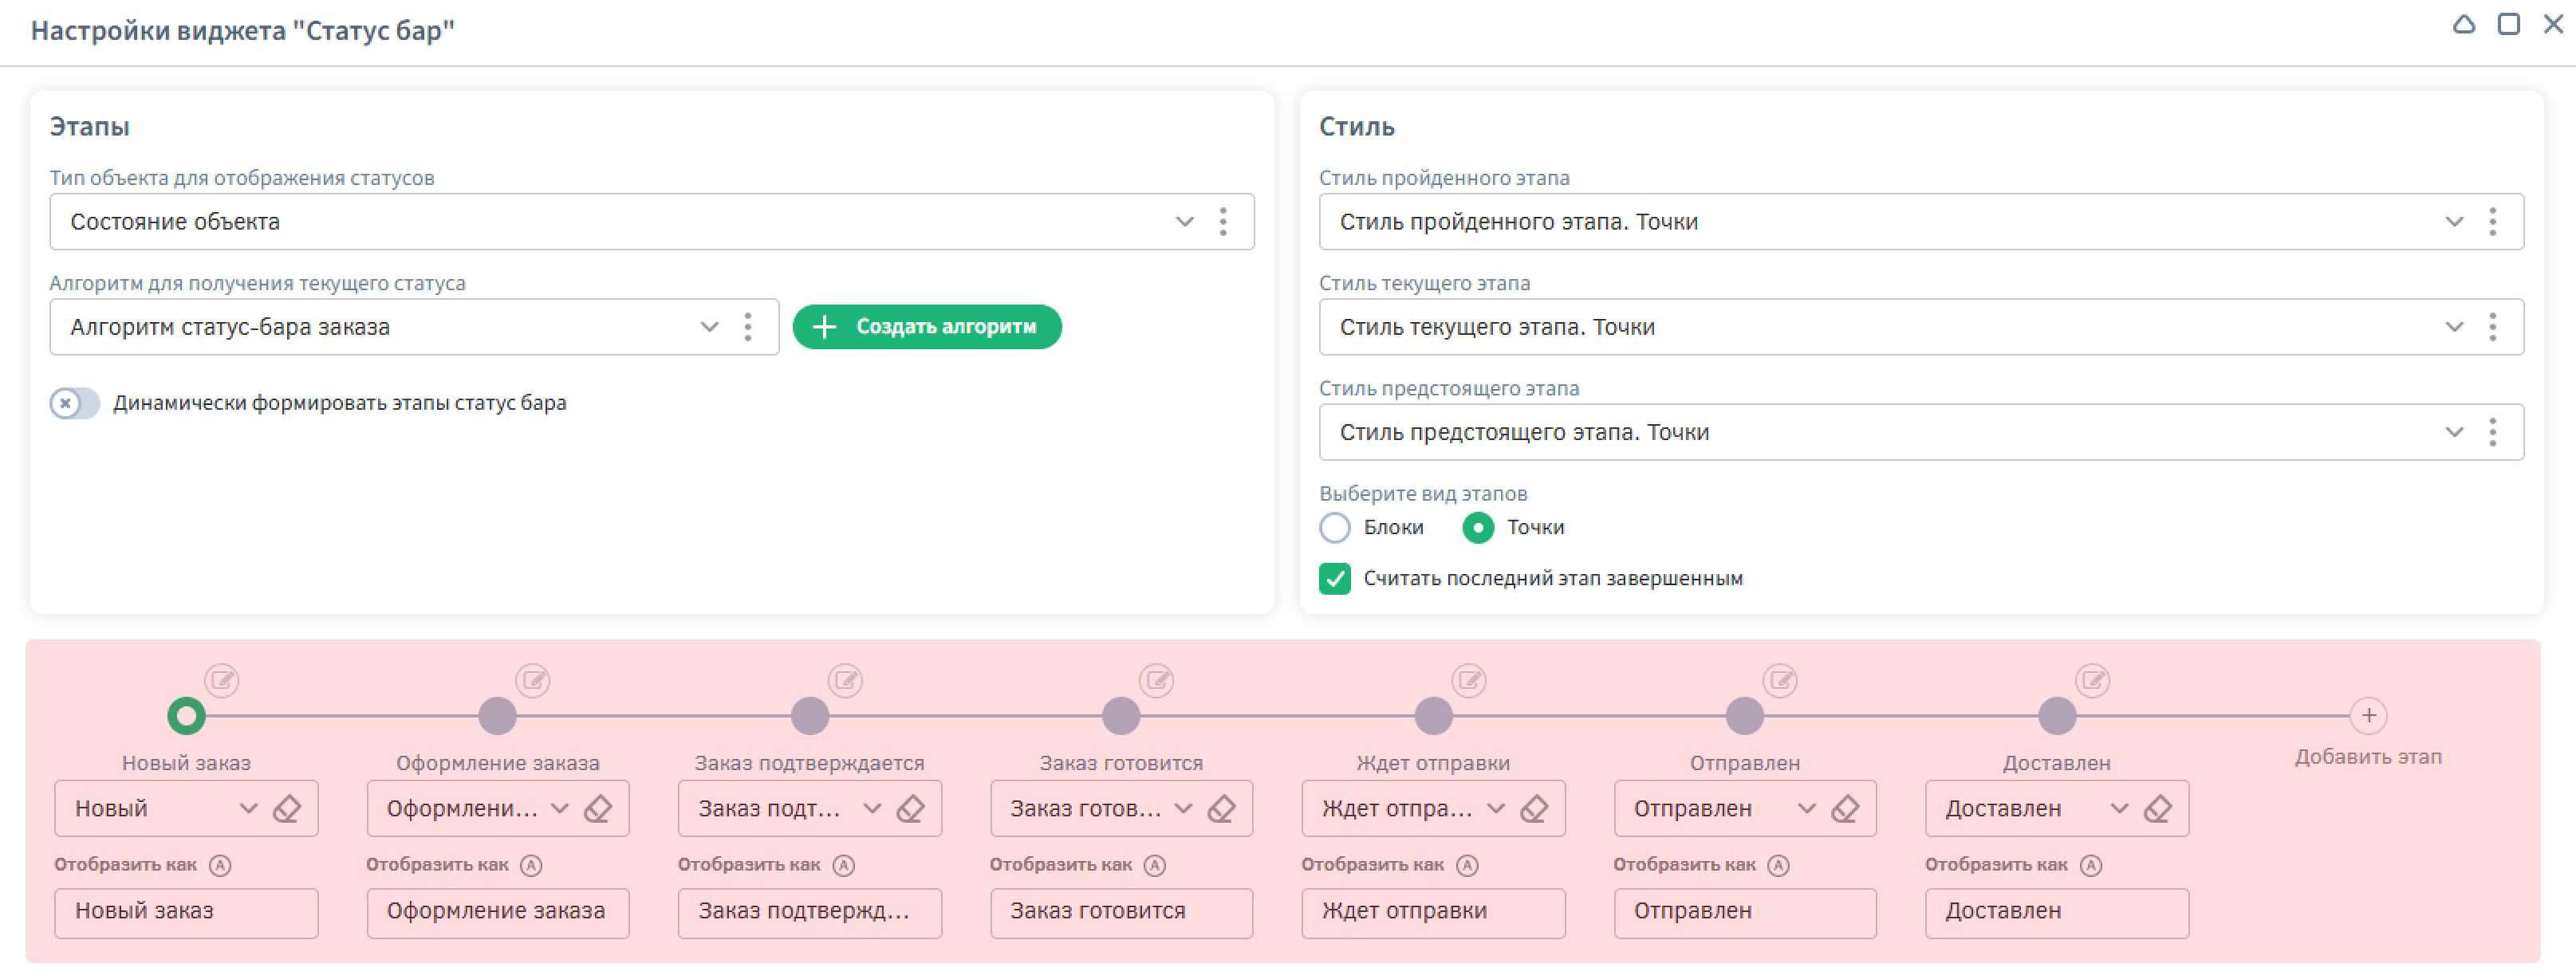Click edit icon above "Новый заказ" stage
Viewport: 2576px width, 979px height.
[x=221, y=681]
